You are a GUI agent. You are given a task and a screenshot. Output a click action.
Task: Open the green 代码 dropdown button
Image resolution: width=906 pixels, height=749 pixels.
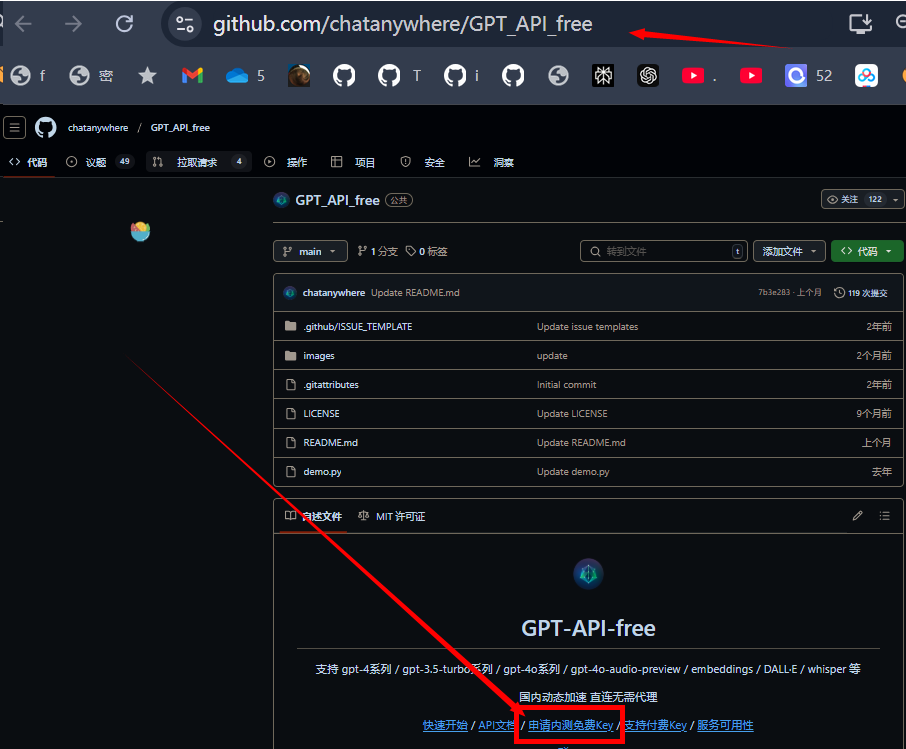[867, 251]
